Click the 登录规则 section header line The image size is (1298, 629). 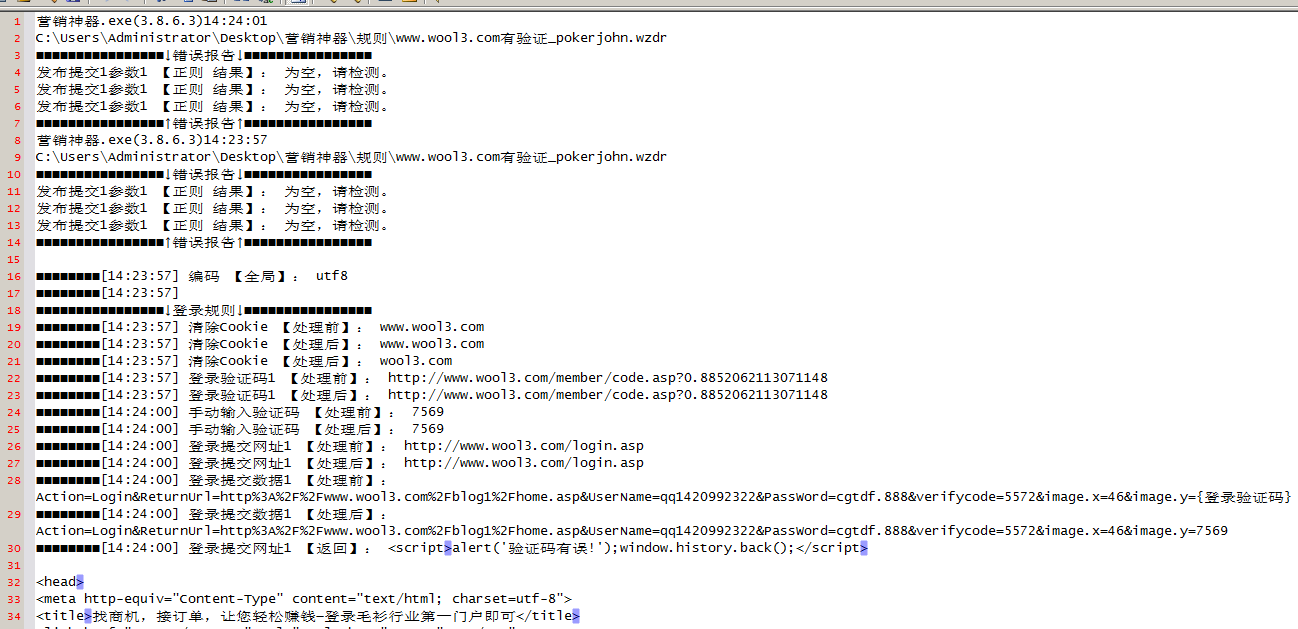click(203, 310)
